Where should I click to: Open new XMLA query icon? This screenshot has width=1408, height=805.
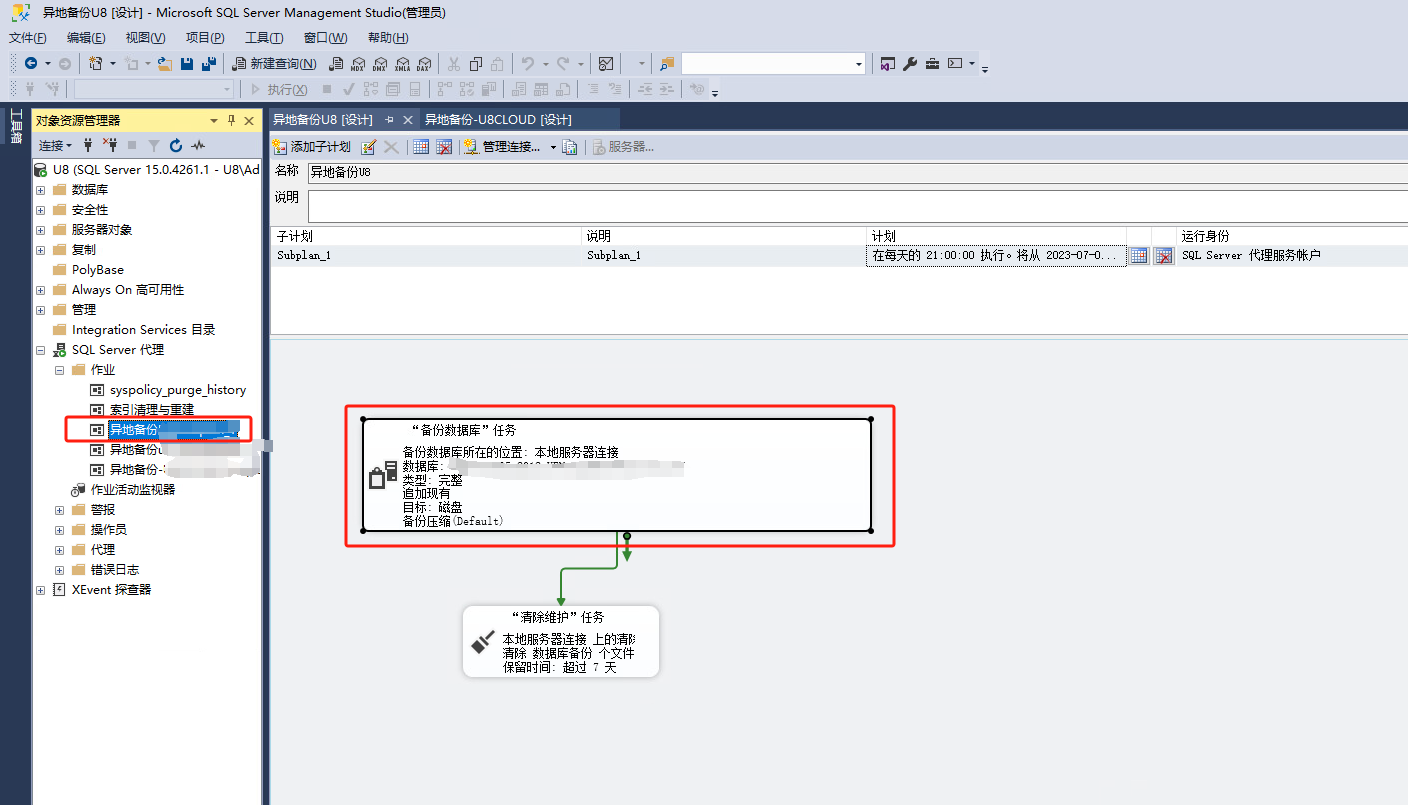pos(402,64)
